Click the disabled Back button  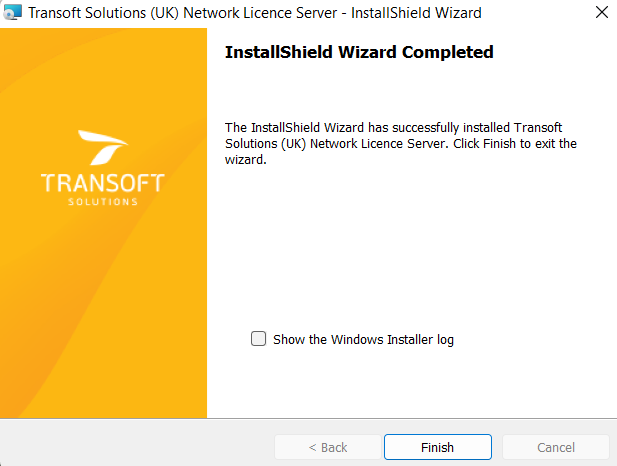pyautogui.click(x=328, y=447)
